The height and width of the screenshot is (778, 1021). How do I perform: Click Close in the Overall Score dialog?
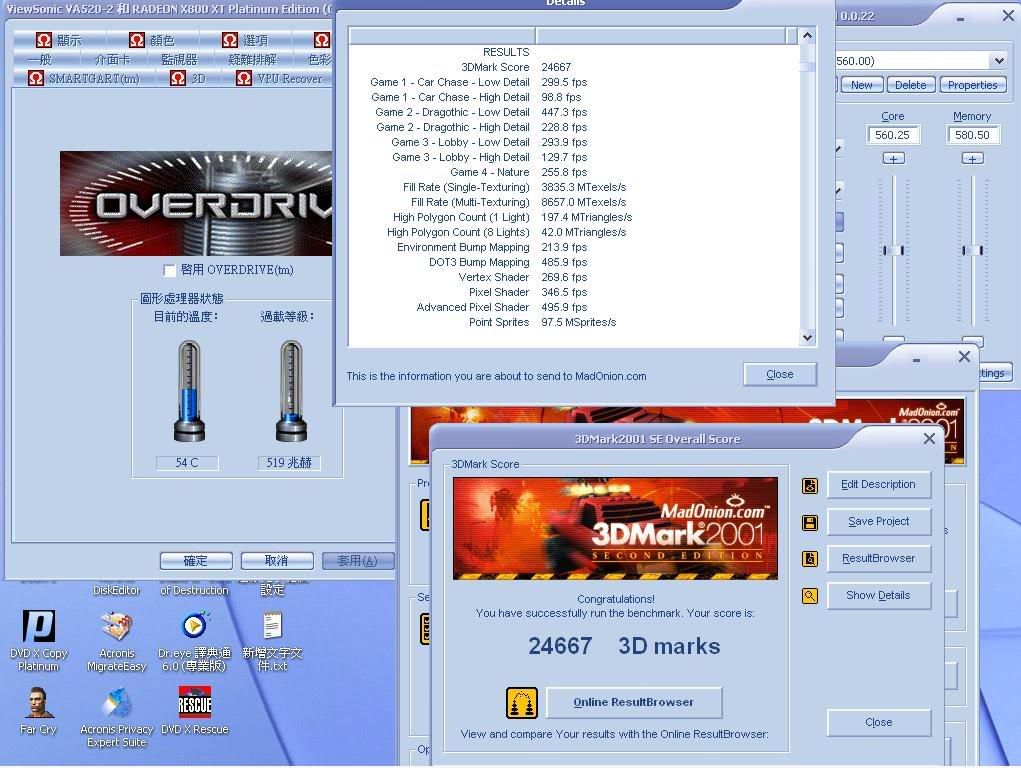click(x=878, y=722)
